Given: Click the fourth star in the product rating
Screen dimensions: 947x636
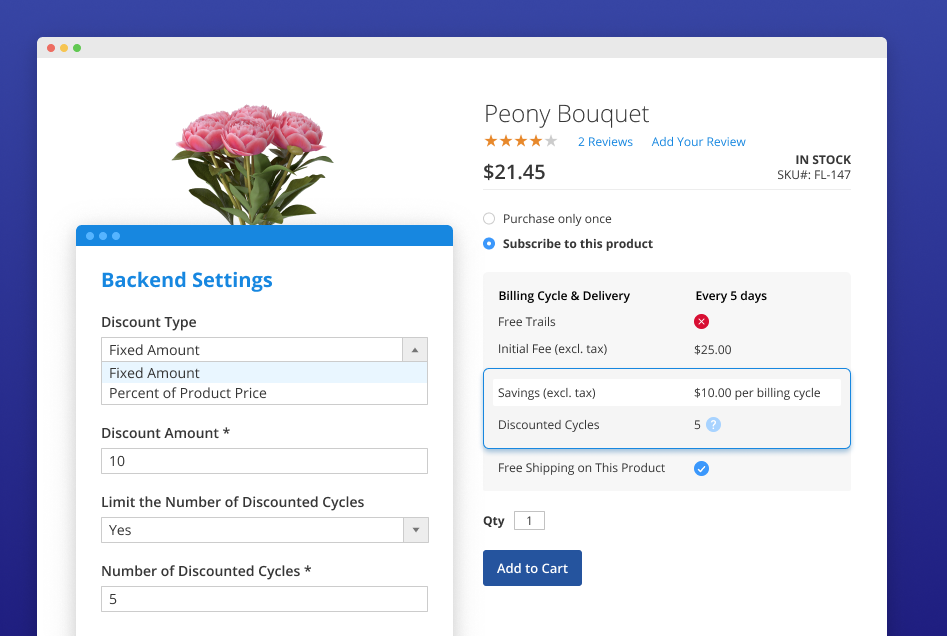Looking at the screenshot, I should coord(538,141).
